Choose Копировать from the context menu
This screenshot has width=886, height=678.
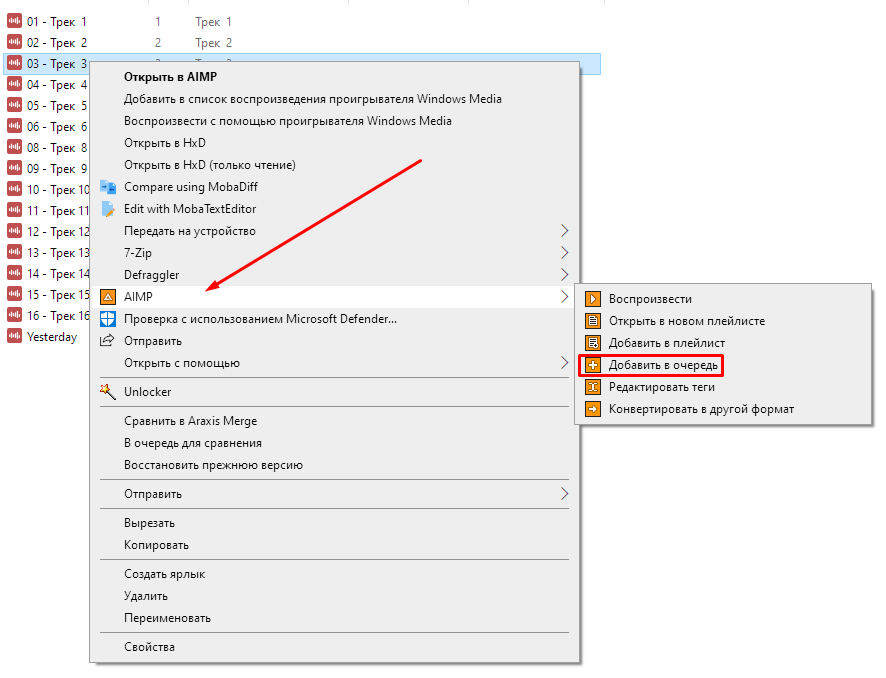coord(156,545)
